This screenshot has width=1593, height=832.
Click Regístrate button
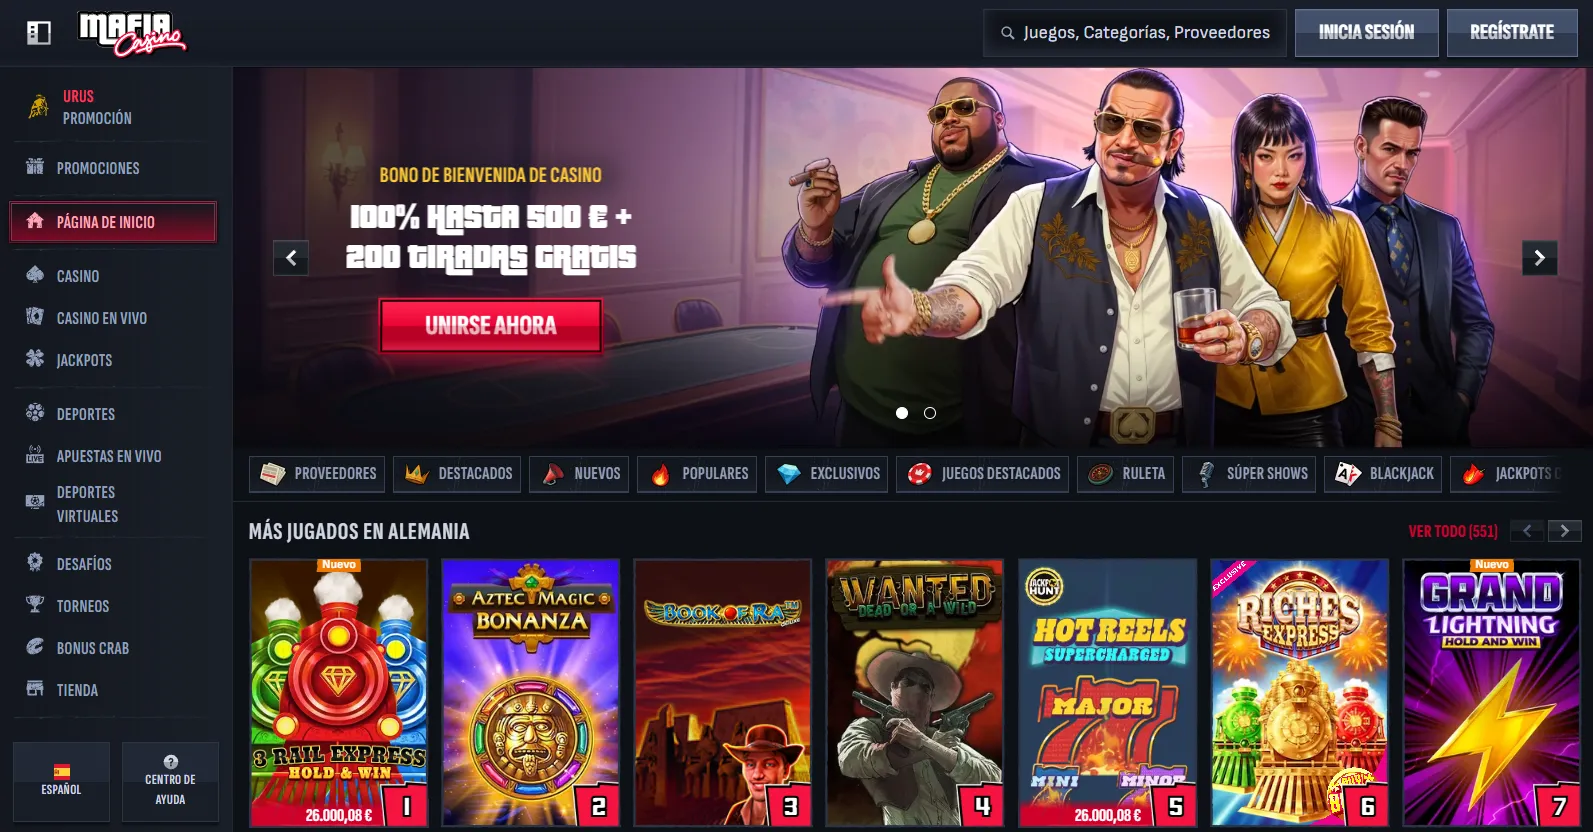pos(1512,33)
